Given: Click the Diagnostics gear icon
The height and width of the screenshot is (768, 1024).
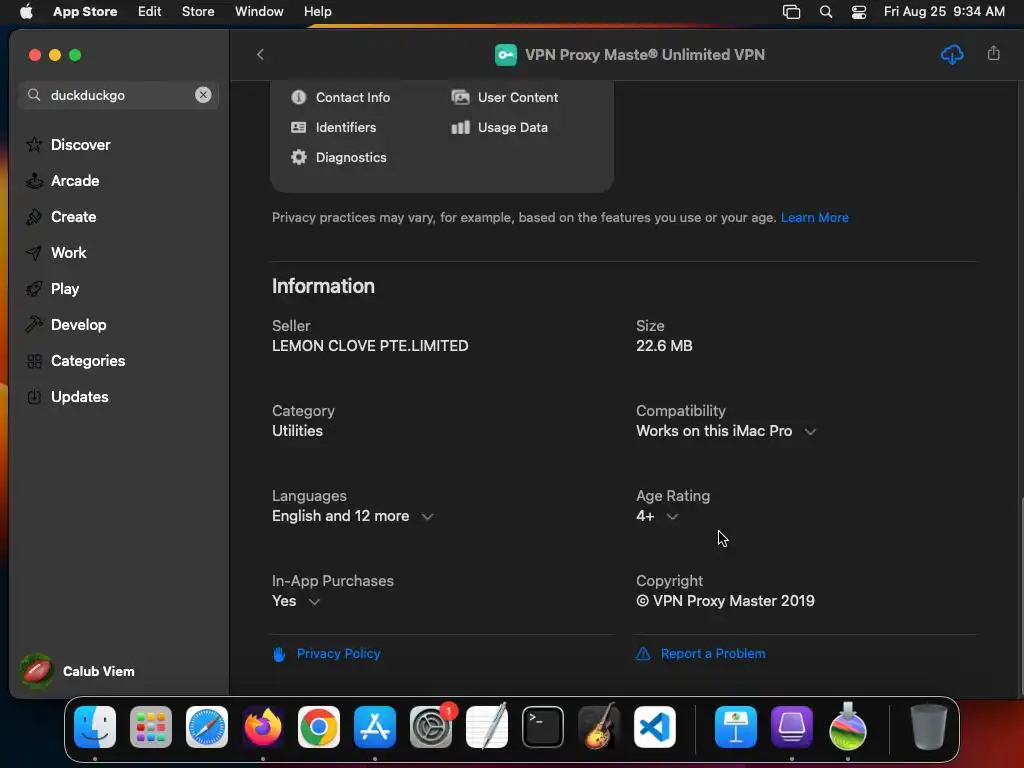Looking at the screenshot, I should [298, 157].
